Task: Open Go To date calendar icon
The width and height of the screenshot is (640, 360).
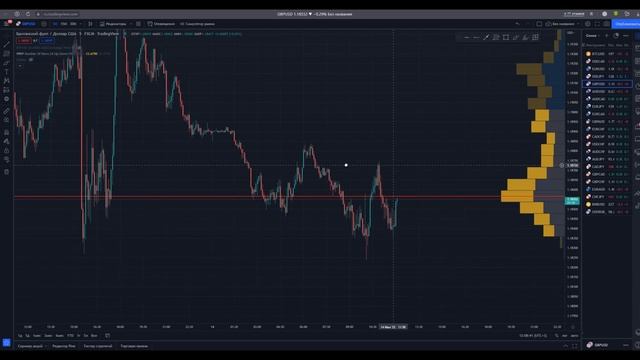Action: [107, 336]
